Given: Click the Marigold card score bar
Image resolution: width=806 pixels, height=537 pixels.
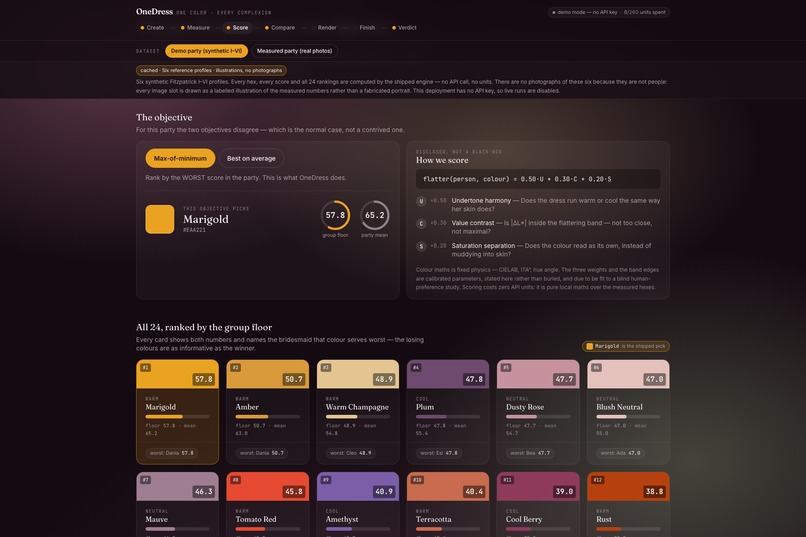Looking at the screenshot, I should (177, 417).
